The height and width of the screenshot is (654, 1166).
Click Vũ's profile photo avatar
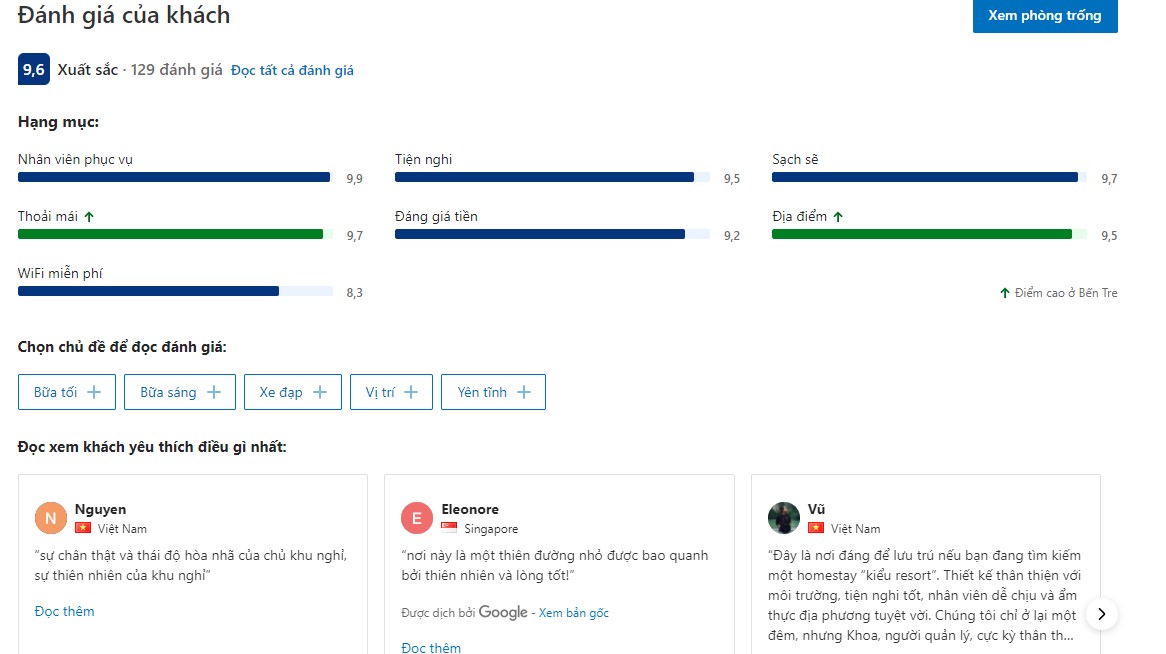(x=784, y=518)
